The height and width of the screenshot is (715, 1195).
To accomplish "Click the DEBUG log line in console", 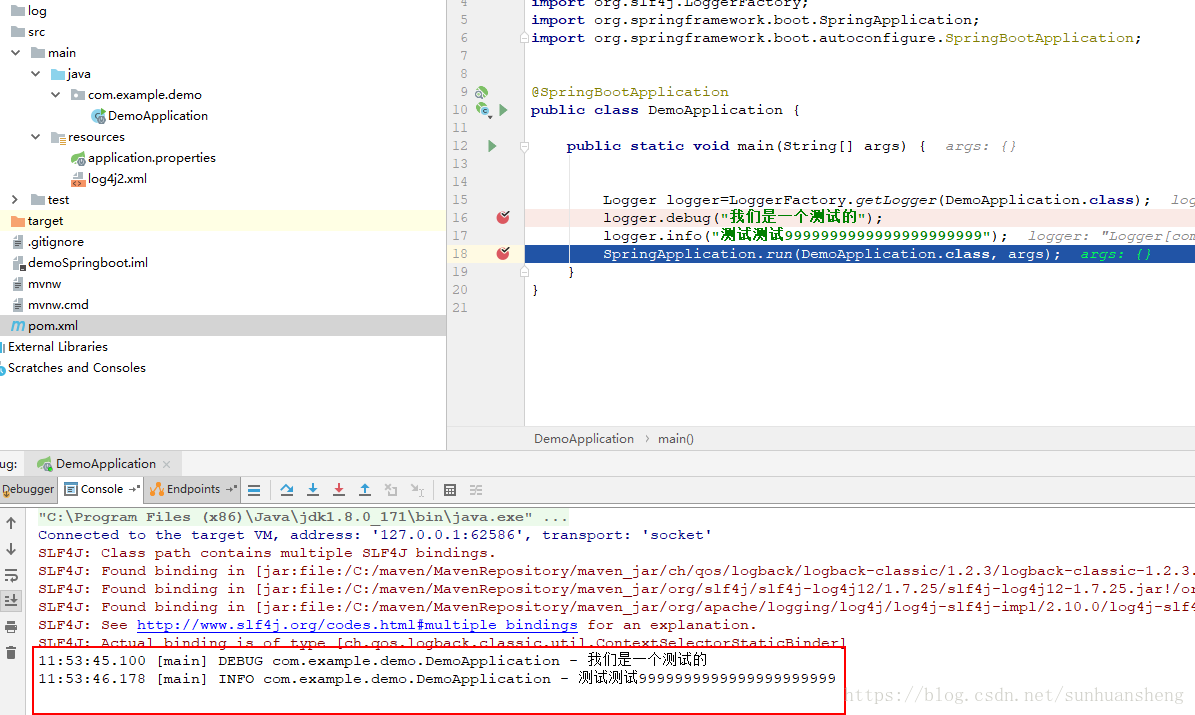I will pyautogui.click(x=373, y=660).
